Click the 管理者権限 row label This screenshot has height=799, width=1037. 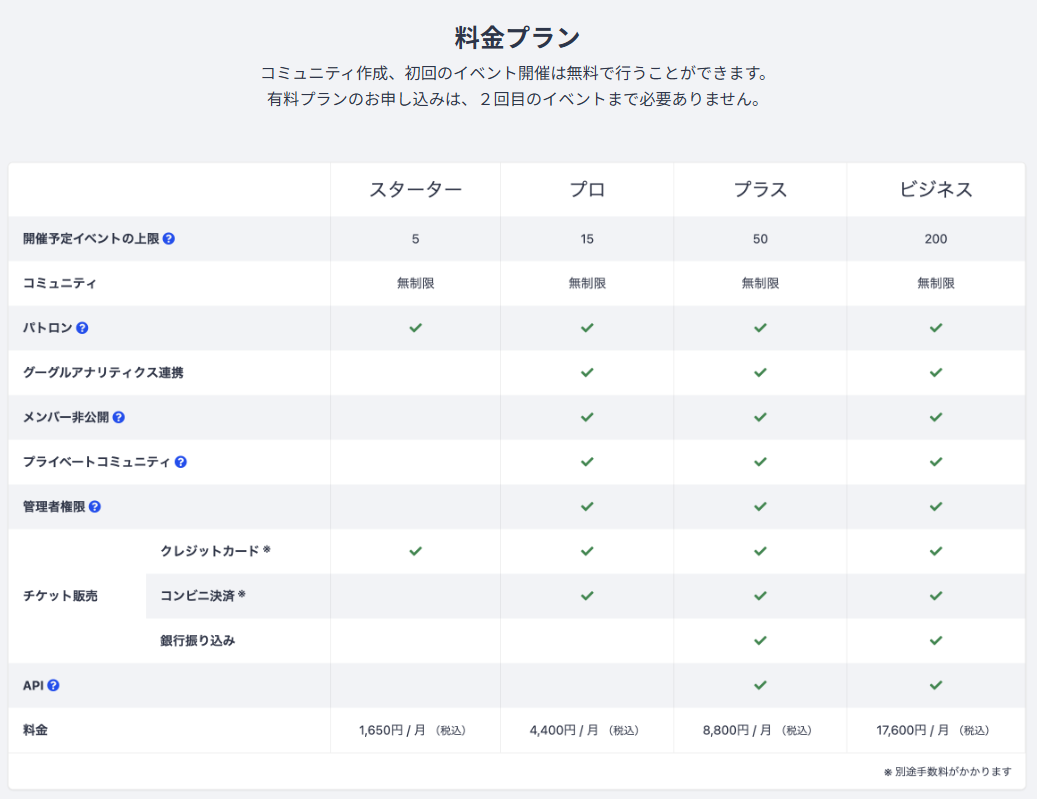[54, 507]
